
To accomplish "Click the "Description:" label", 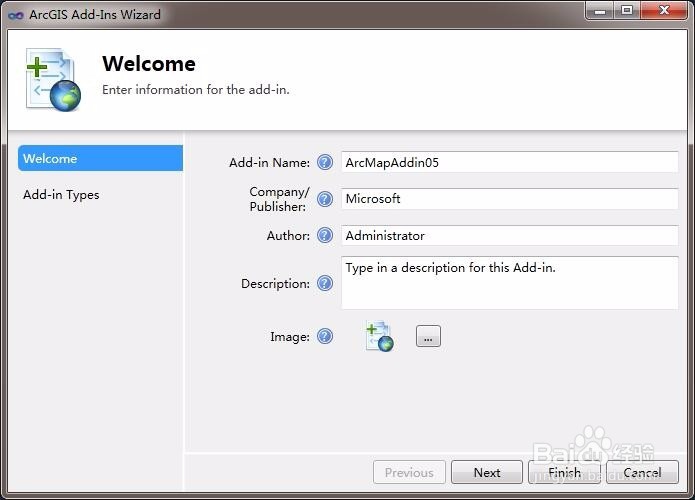I will click(x=275, y=284).
